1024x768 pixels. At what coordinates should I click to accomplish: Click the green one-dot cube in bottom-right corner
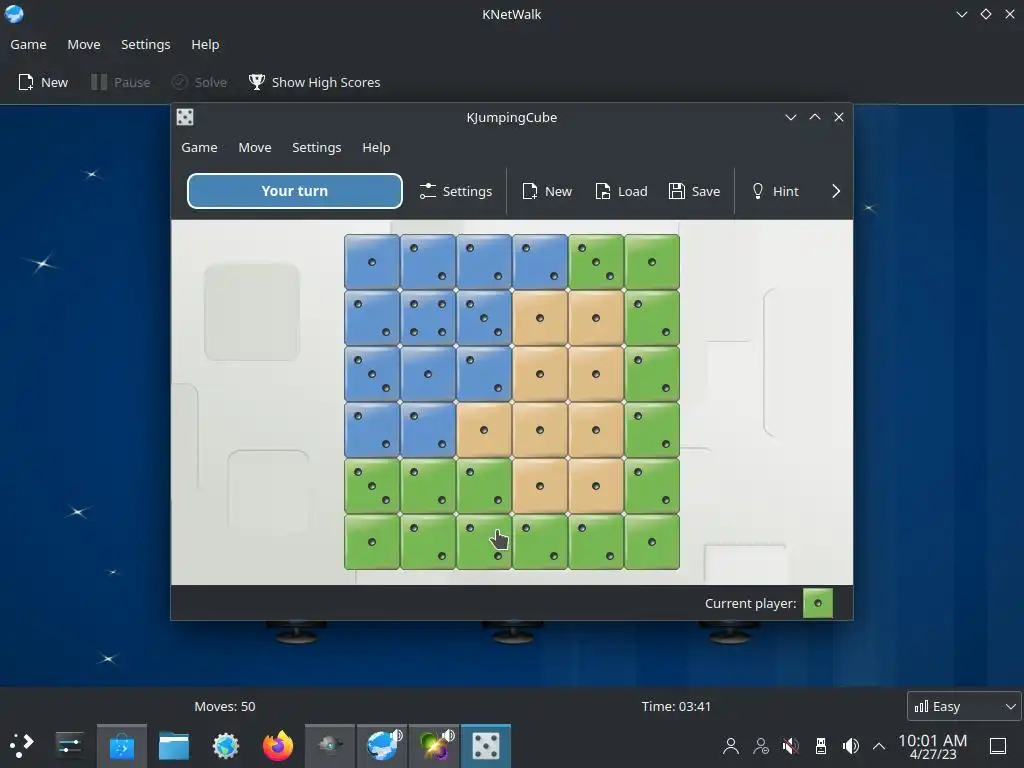click(x=652, y=542)
